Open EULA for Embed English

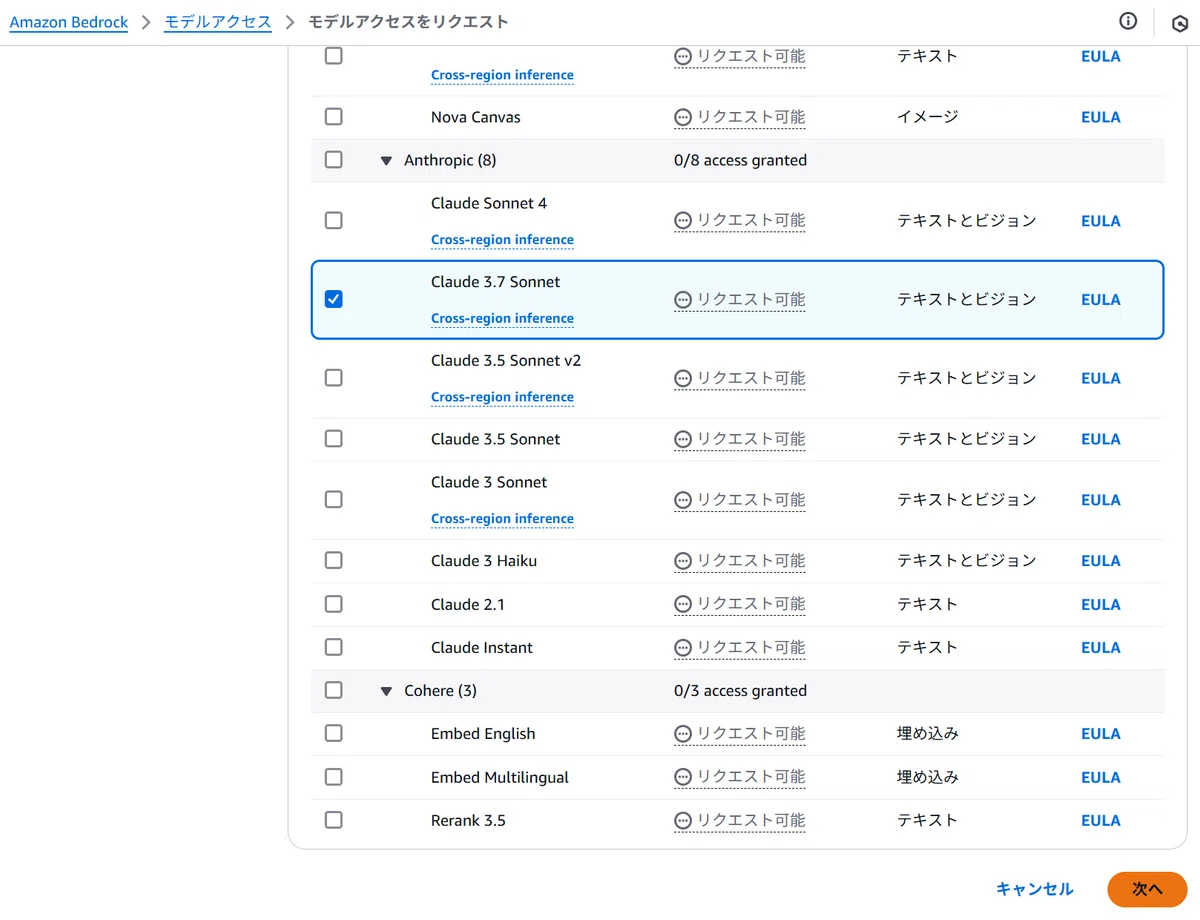point(1101,734)
